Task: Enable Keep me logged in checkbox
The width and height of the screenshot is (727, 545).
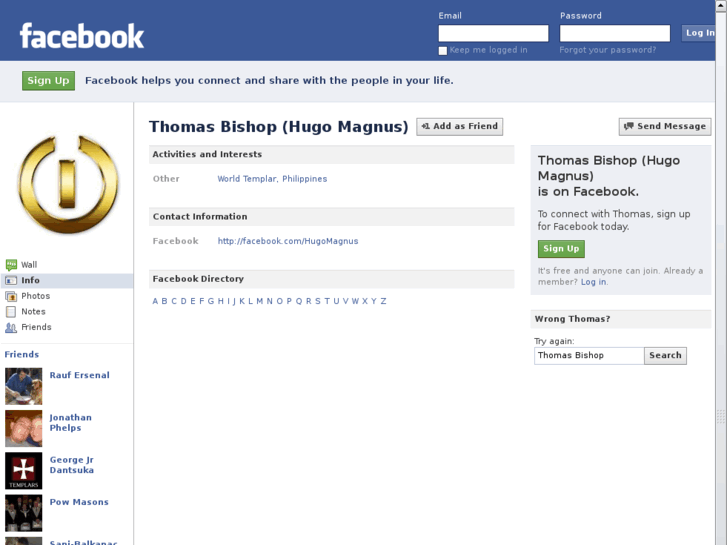Action: 443,51
